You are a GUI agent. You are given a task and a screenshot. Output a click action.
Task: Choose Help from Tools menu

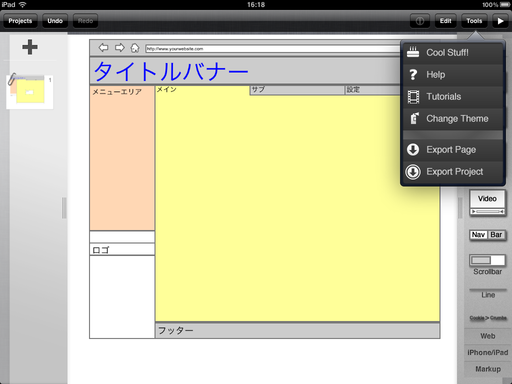(453, 75)
